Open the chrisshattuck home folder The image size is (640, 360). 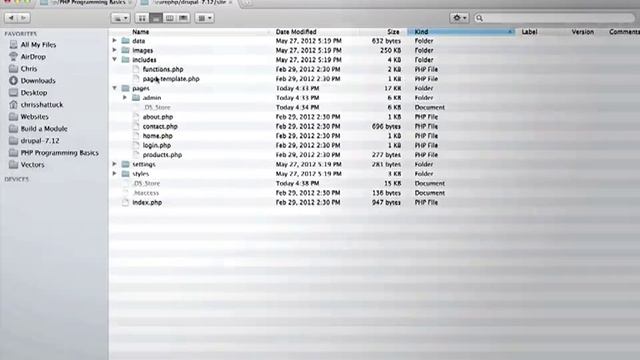[42, 104]
